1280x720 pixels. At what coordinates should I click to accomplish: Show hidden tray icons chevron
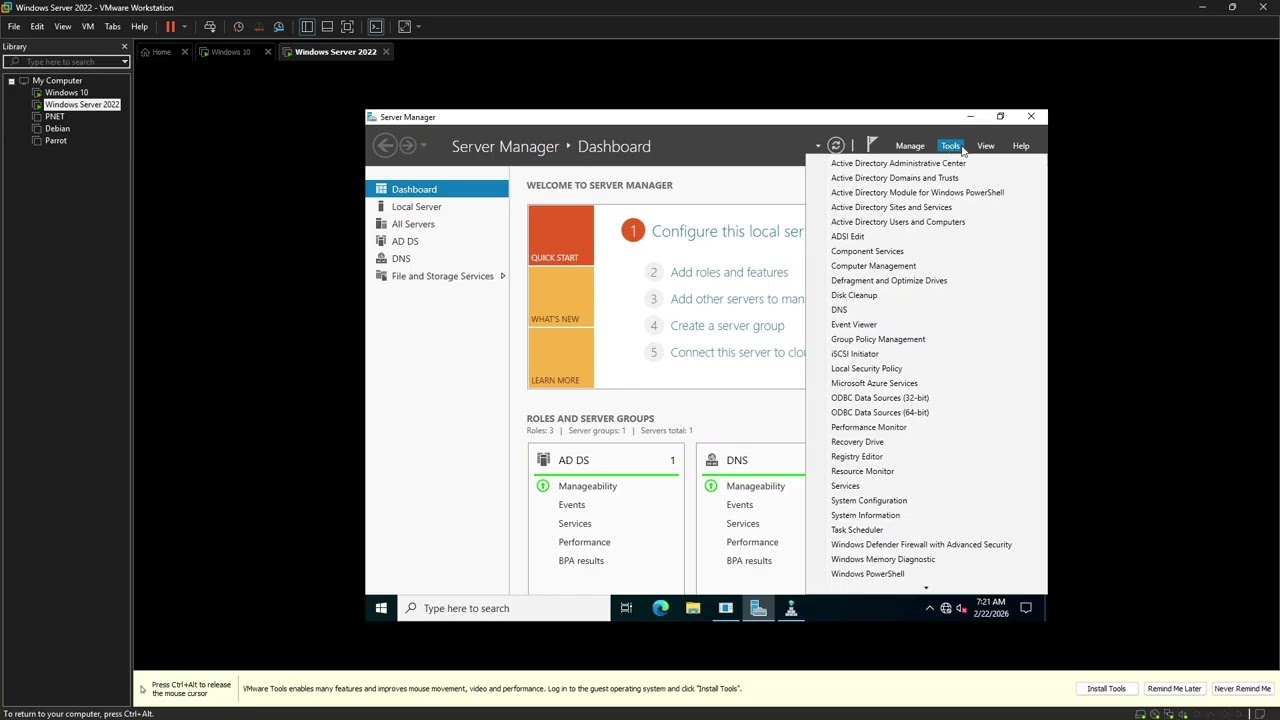point(929,608)
